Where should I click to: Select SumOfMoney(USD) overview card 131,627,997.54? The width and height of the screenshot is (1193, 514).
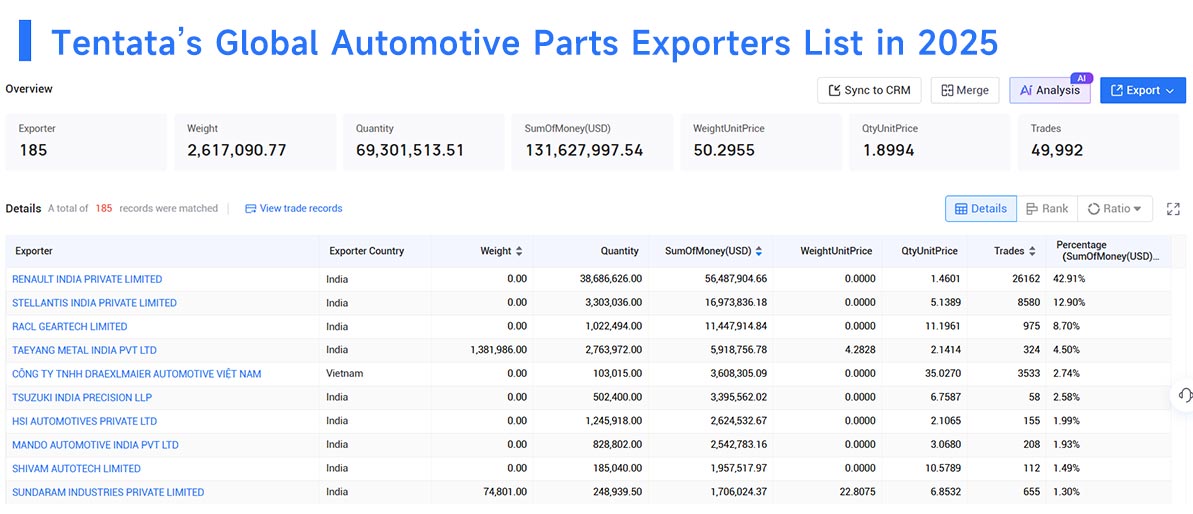593,142
